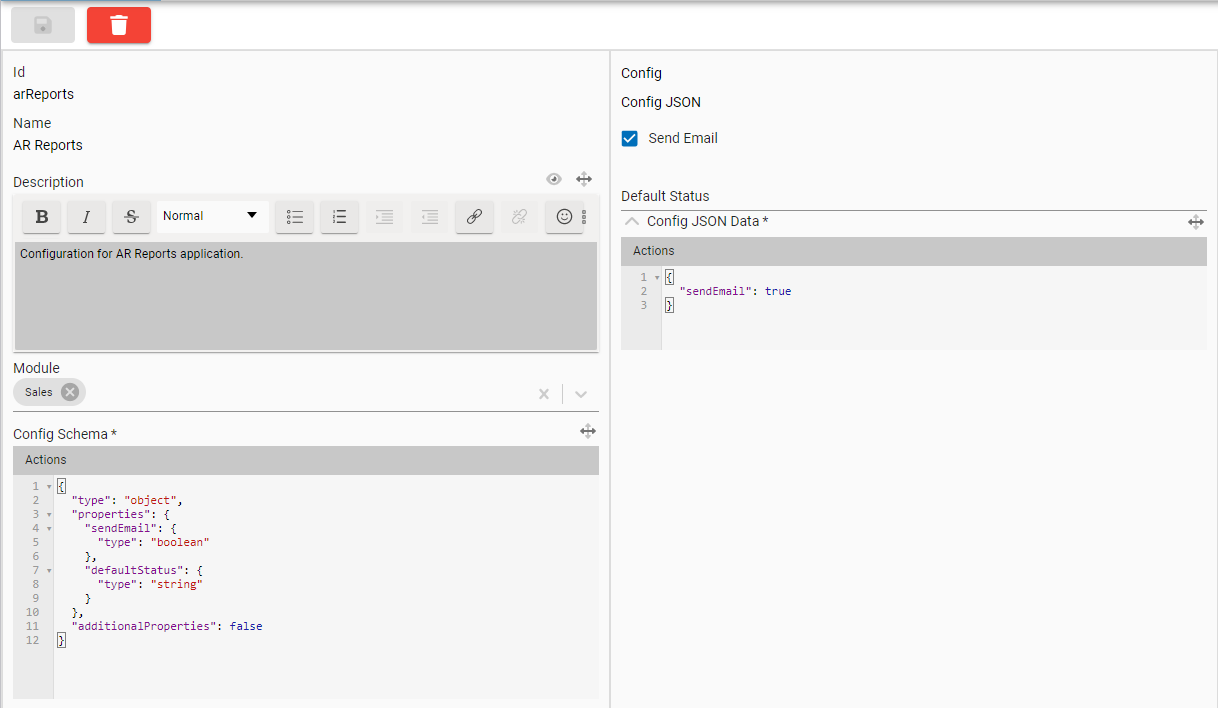Screen dimensions: 1218x708
Task: Open the Module dropdown chevron
Action: click(581, 394)
